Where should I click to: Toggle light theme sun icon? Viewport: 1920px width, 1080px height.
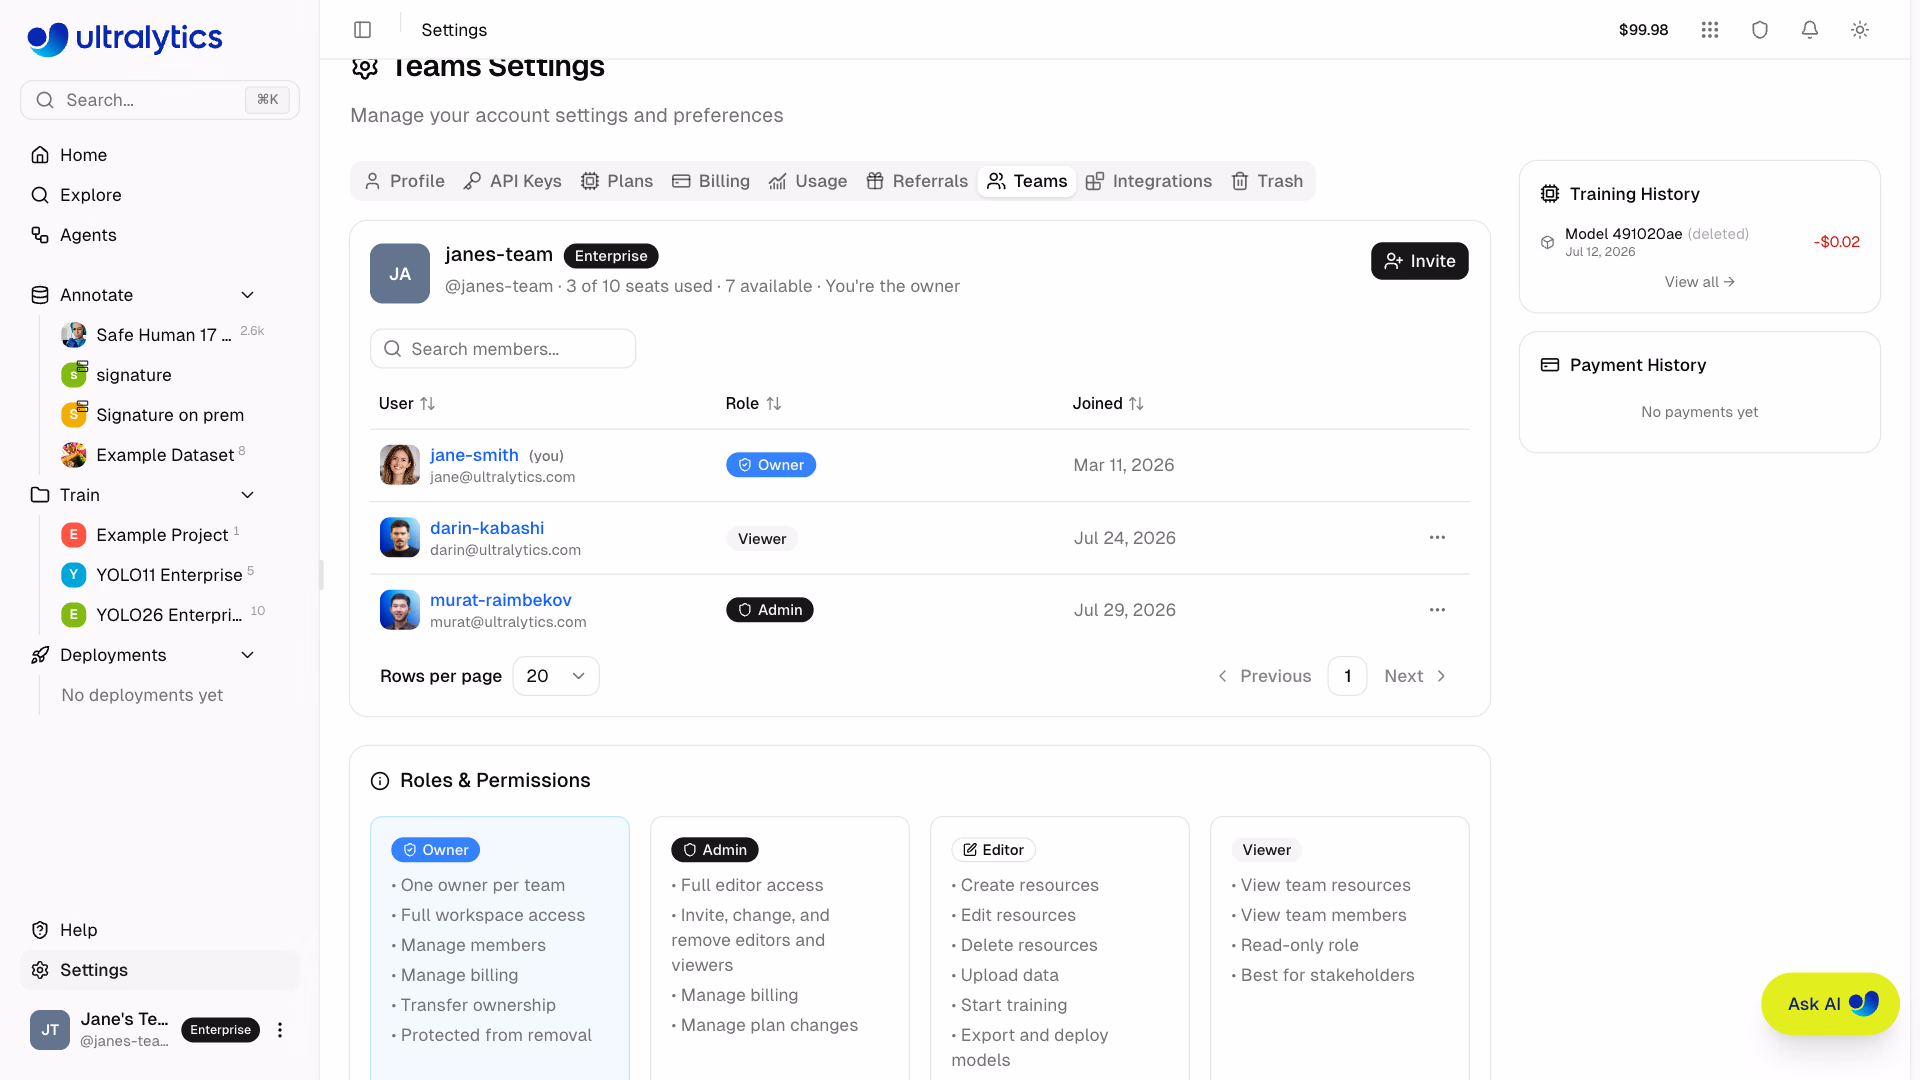tap(1860, 30)
